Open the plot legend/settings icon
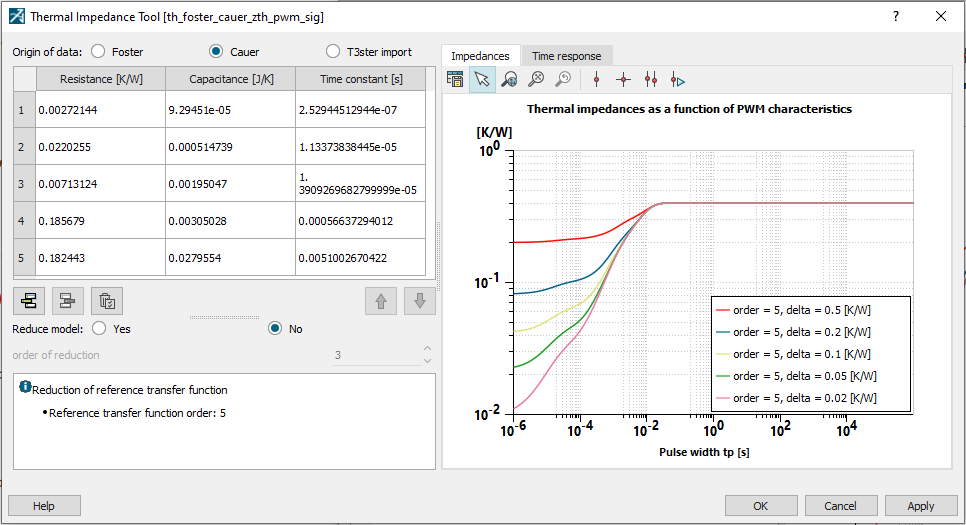 [x=455, y=80]
